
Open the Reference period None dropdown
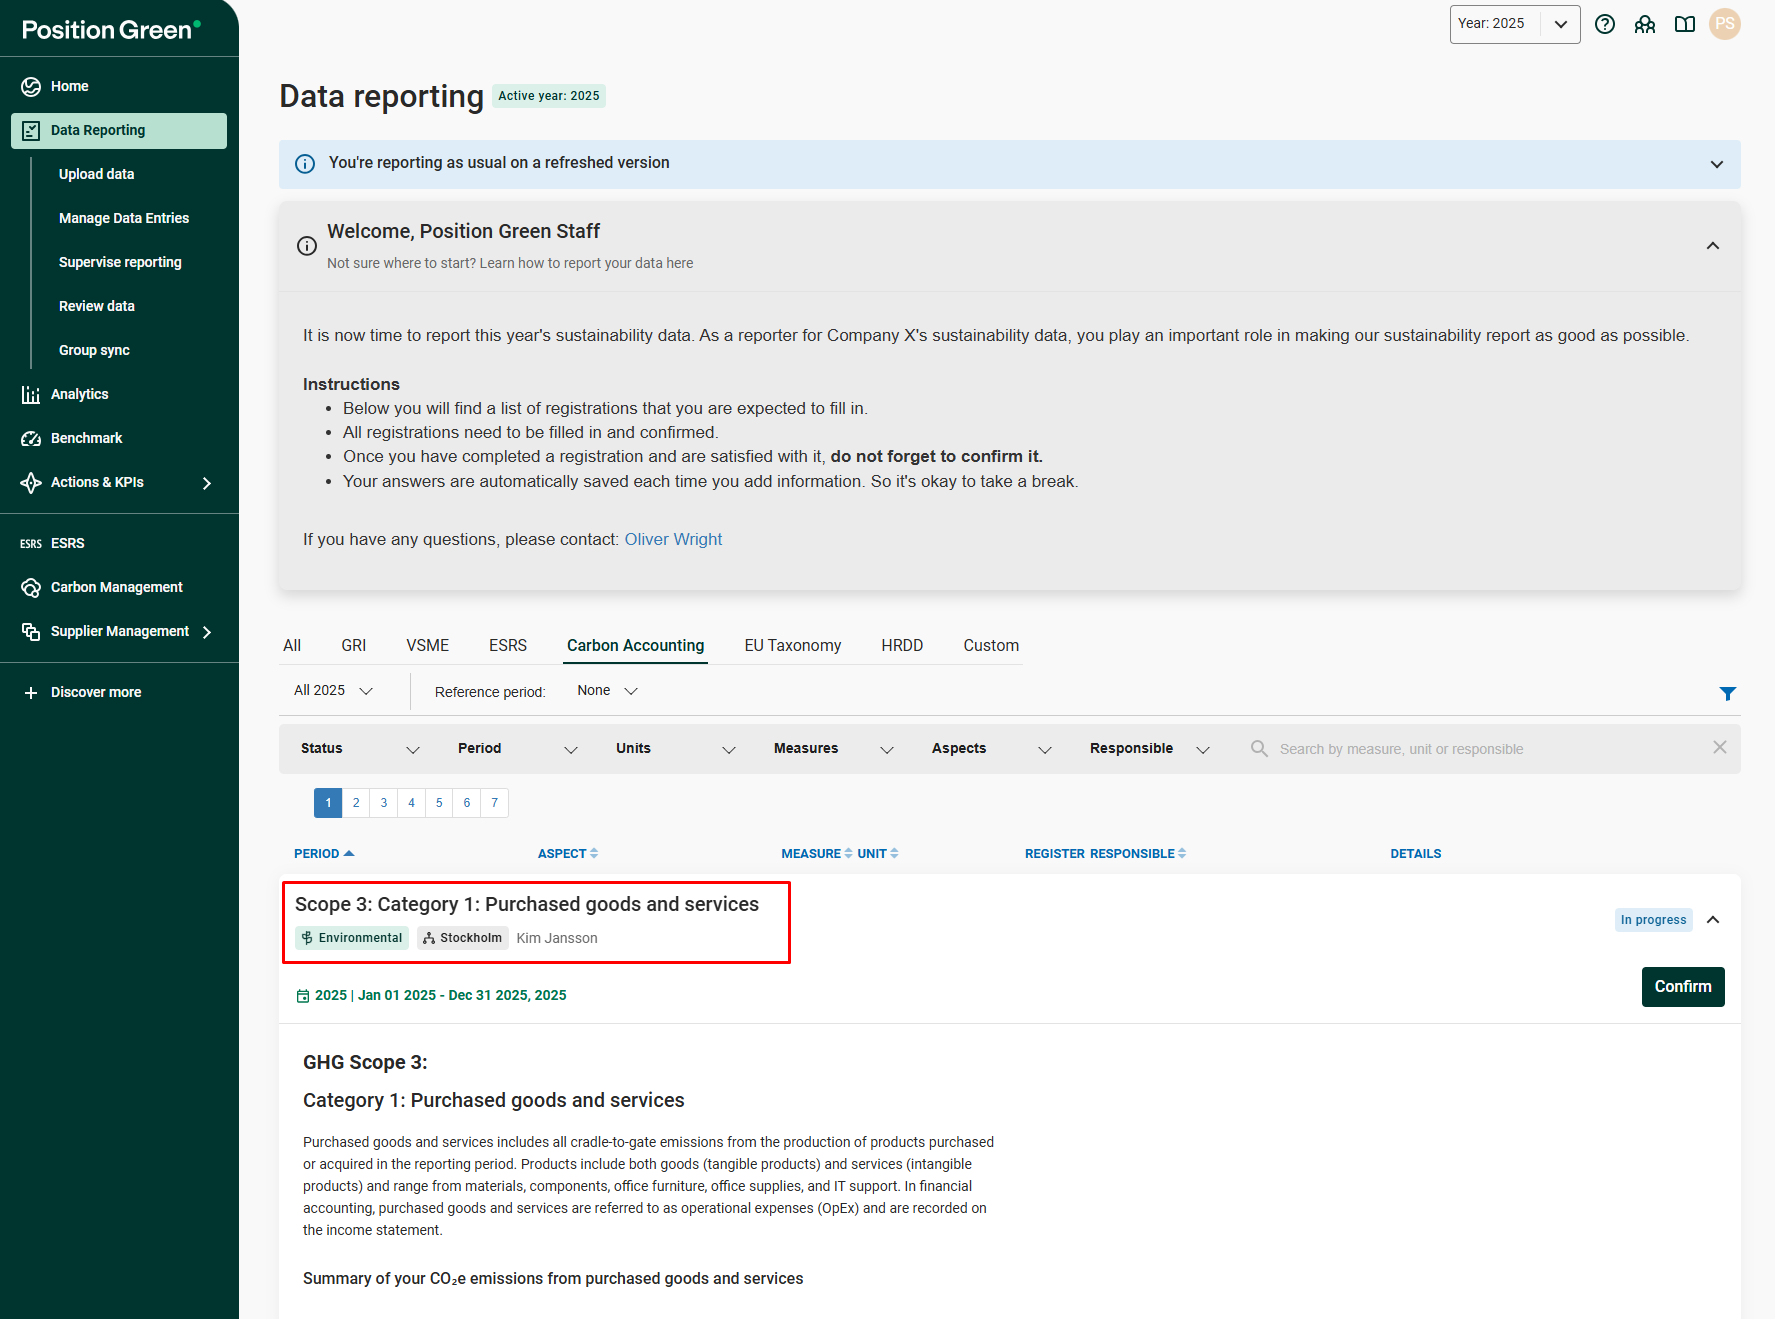607,691
